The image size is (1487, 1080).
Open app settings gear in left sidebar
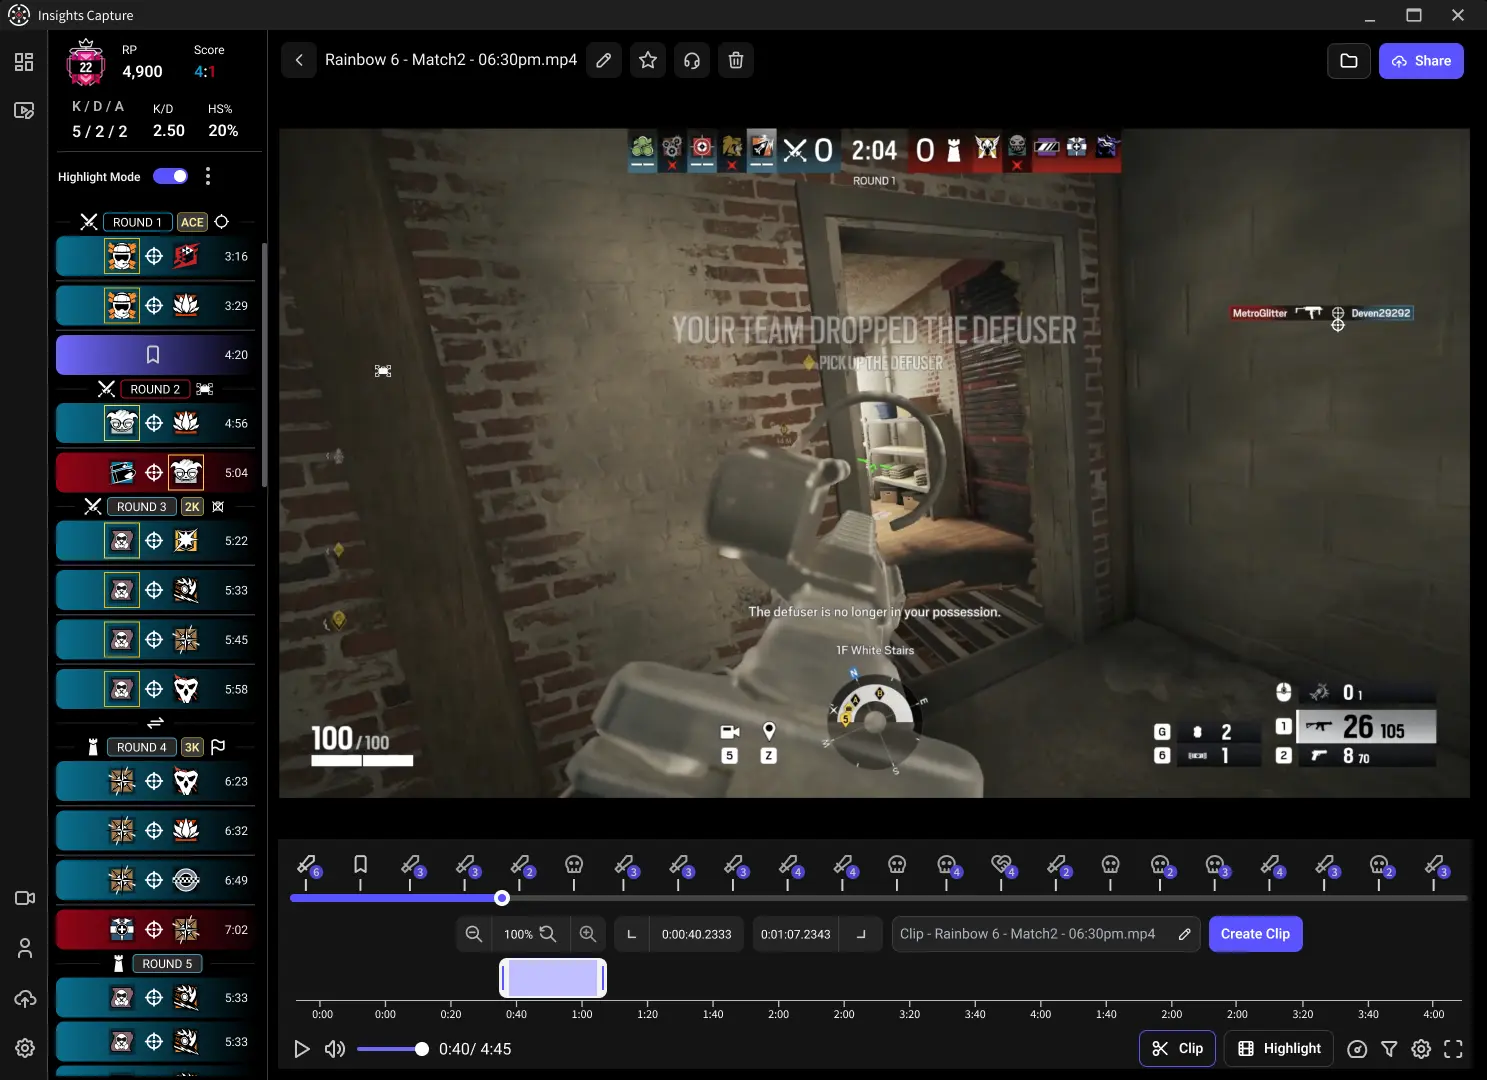[x=25, y=1048]
